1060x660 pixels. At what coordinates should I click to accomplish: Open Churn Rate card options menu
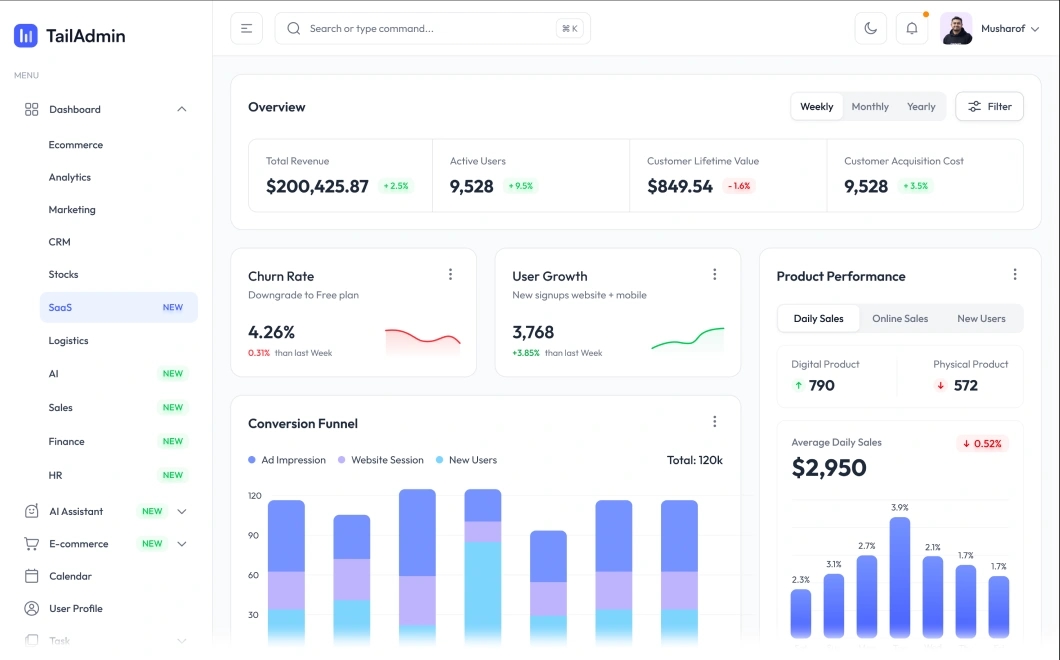[450, 275]
